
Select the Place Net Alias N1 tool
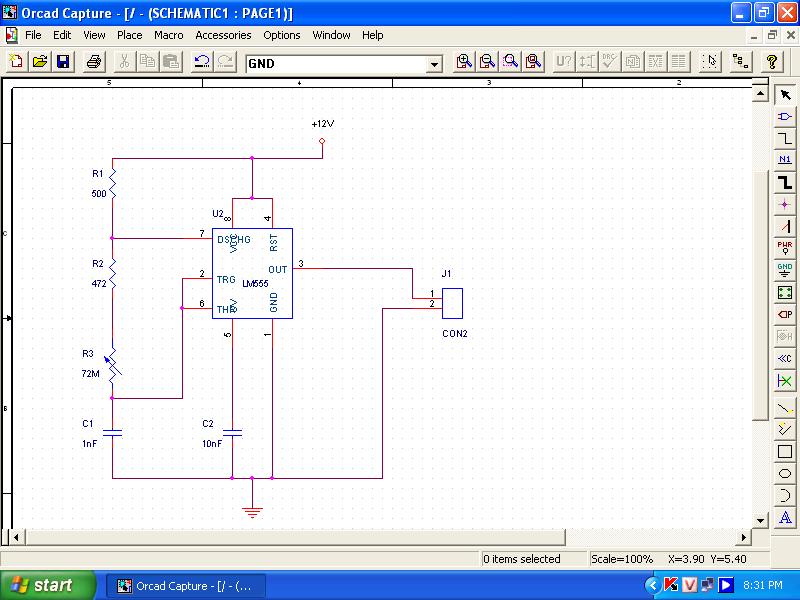785,159
